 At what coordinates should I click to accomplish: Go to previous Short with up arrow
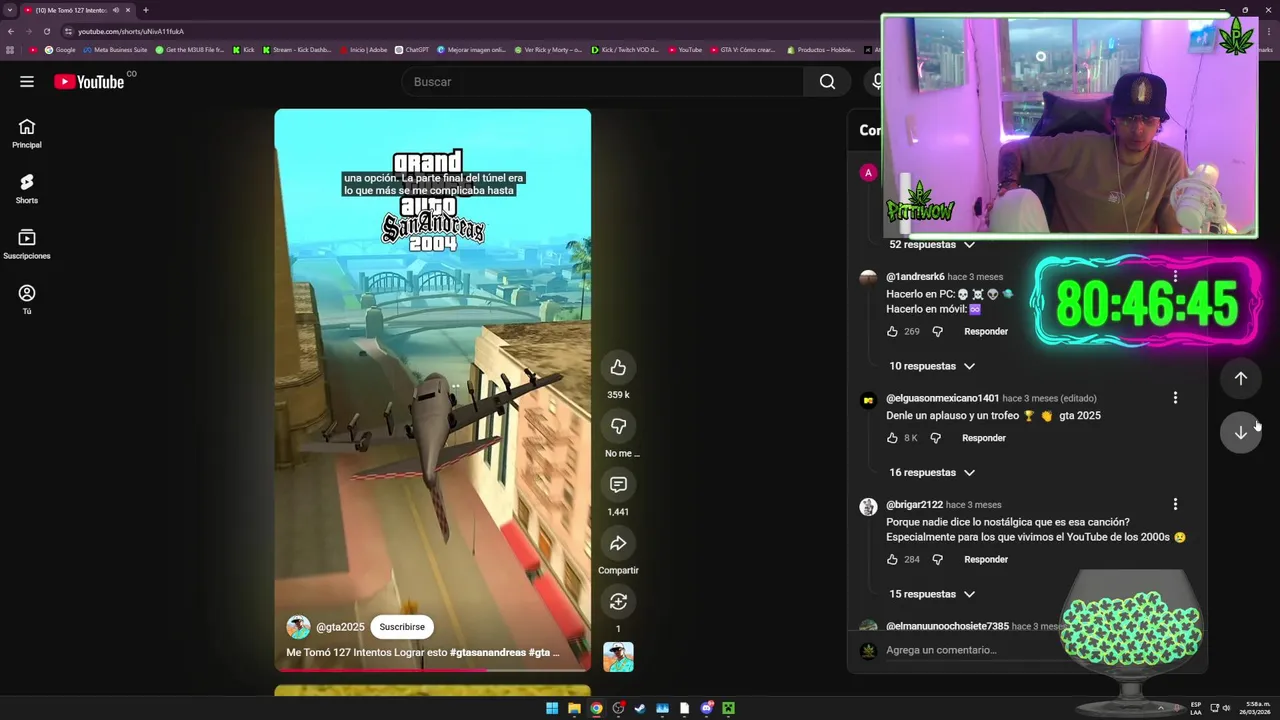coord(1240,378)
